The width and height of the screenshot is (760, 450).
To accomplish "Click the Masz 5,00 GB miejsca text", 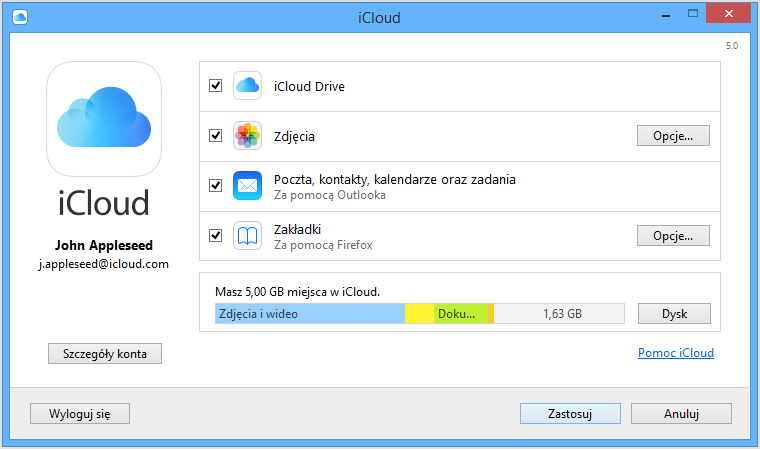I will pos(297,292).
